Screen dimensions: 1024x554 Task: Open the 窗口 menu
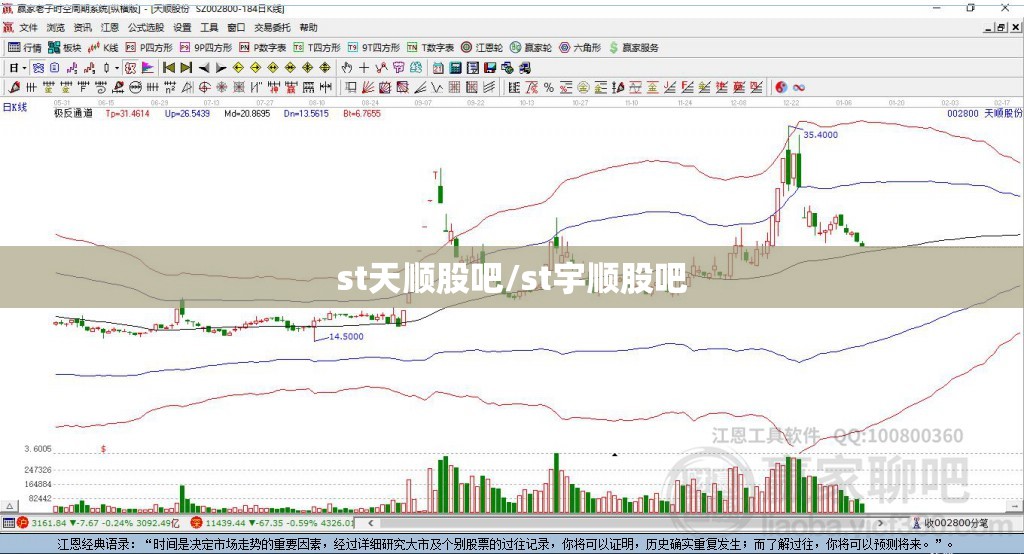236,27
